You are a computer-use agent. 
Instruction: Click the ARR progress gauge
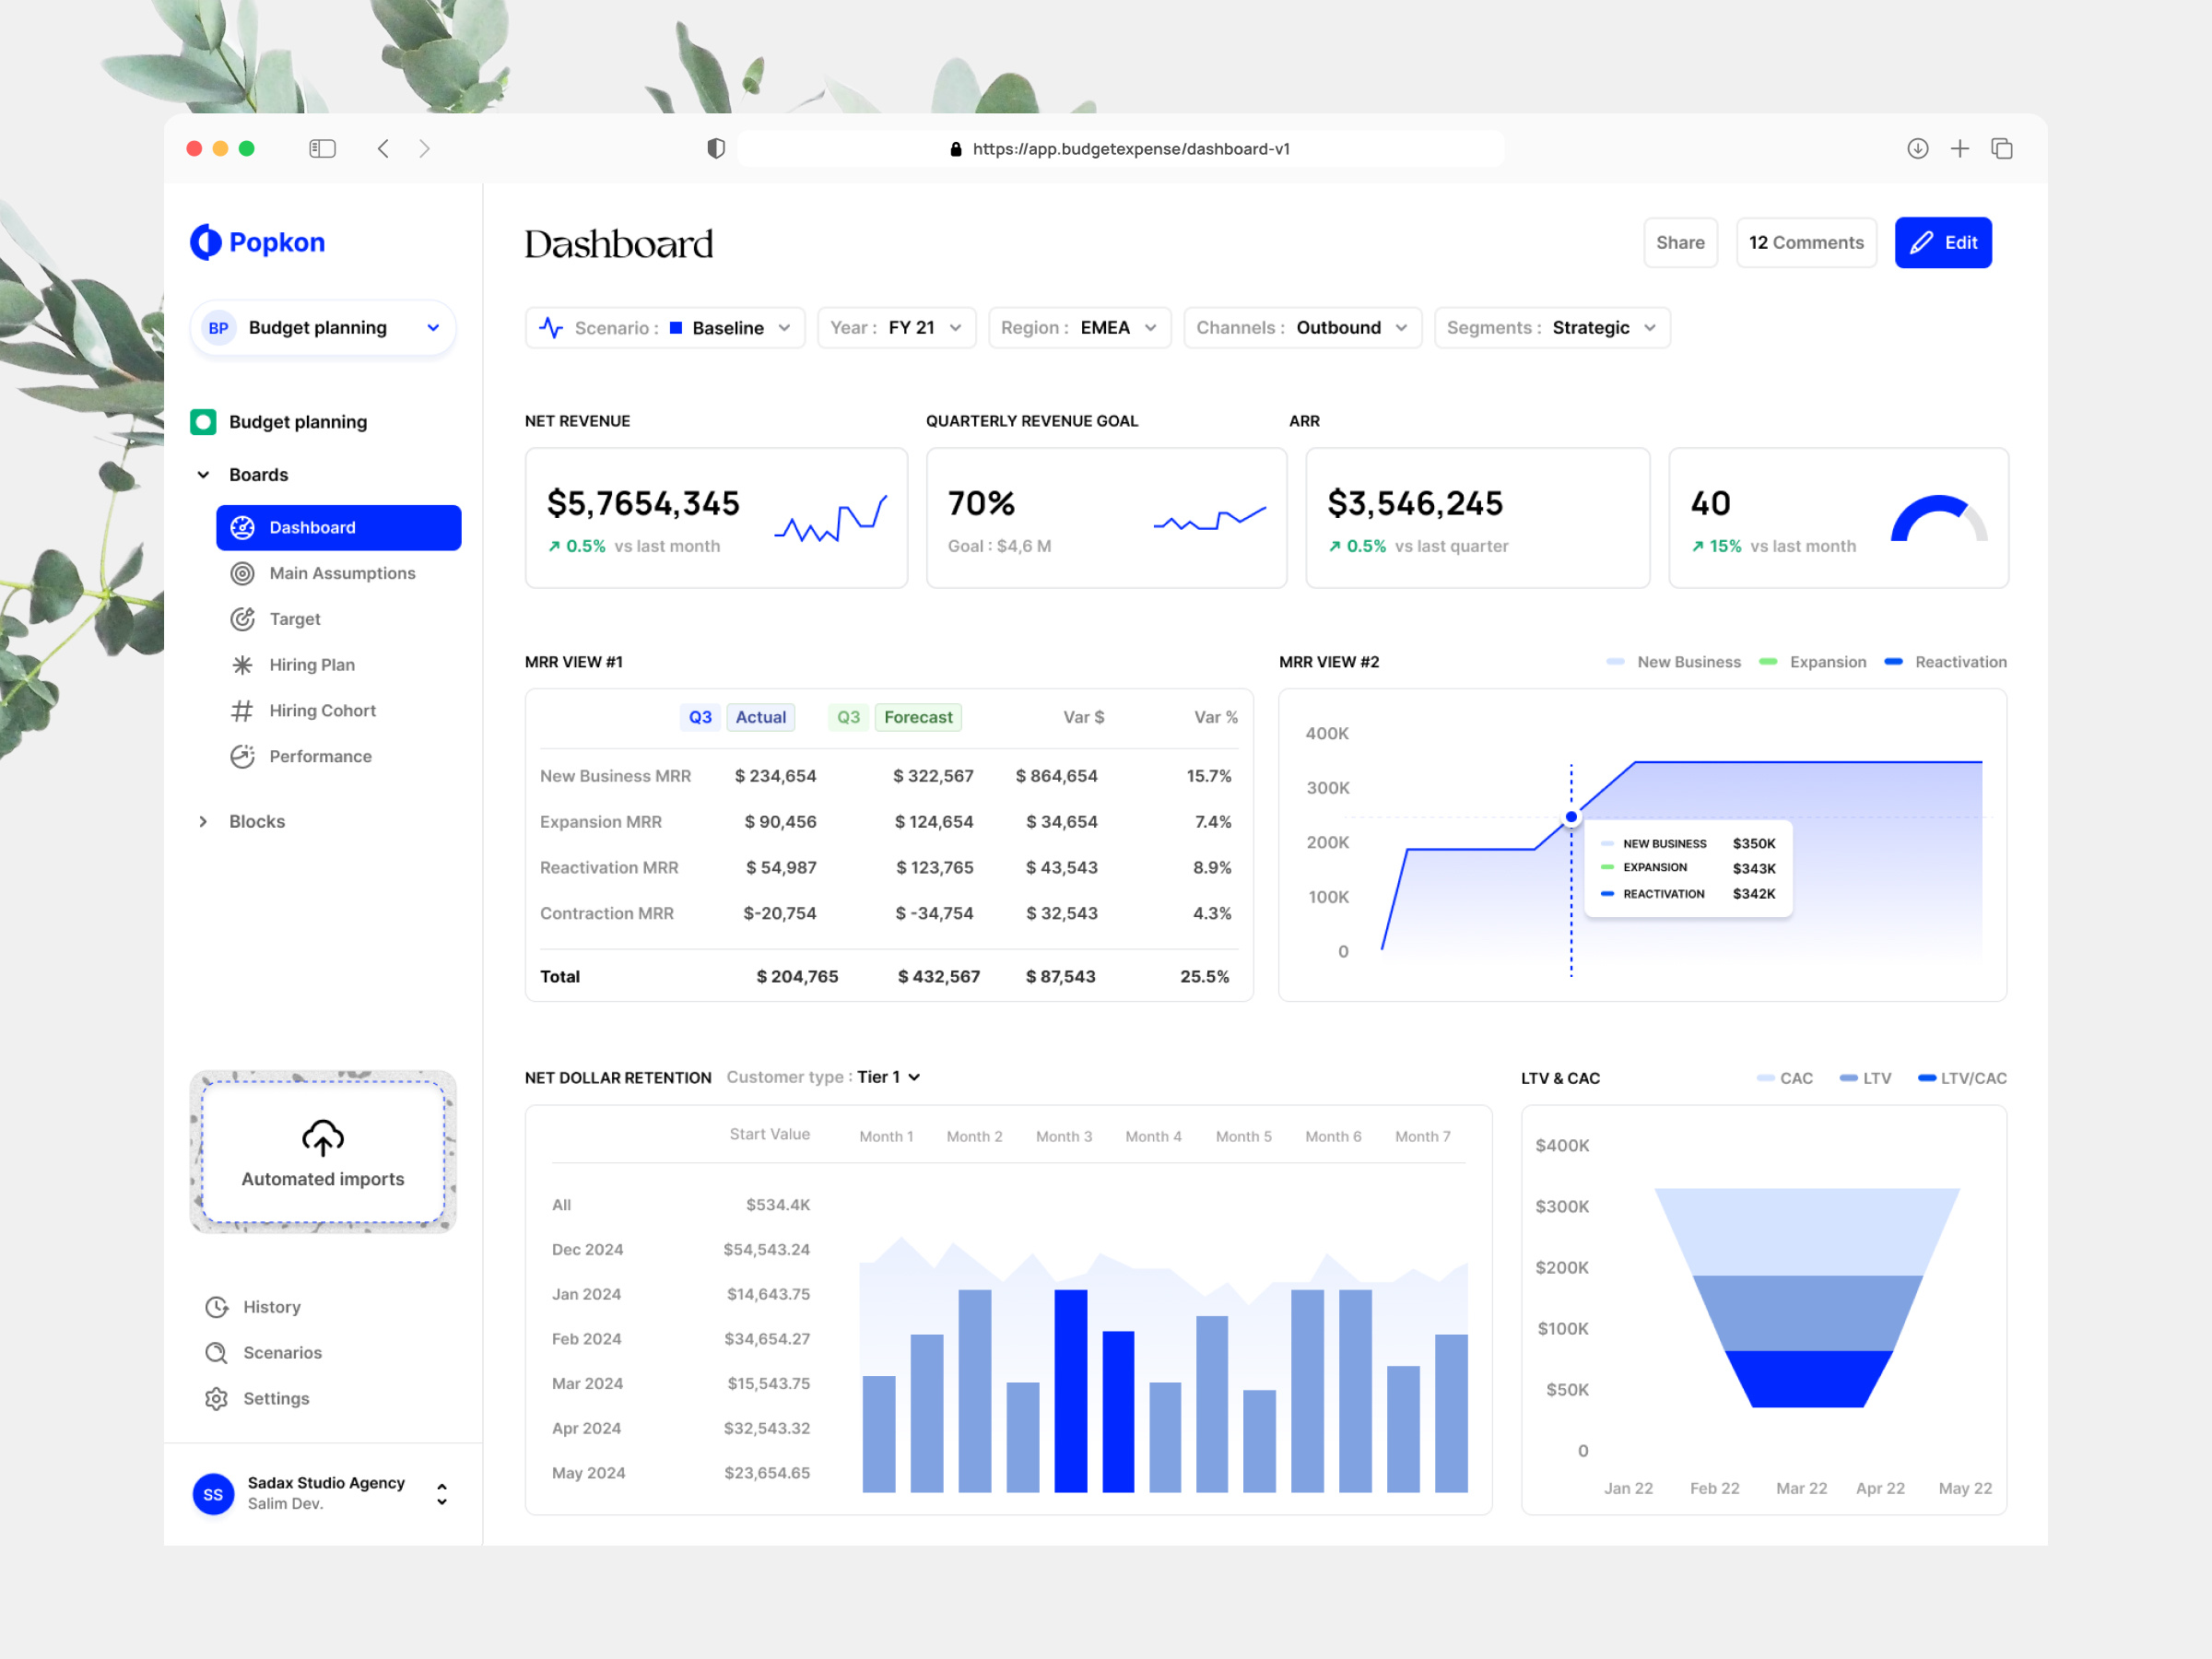pyautogui.click(x=1938, y=519)
